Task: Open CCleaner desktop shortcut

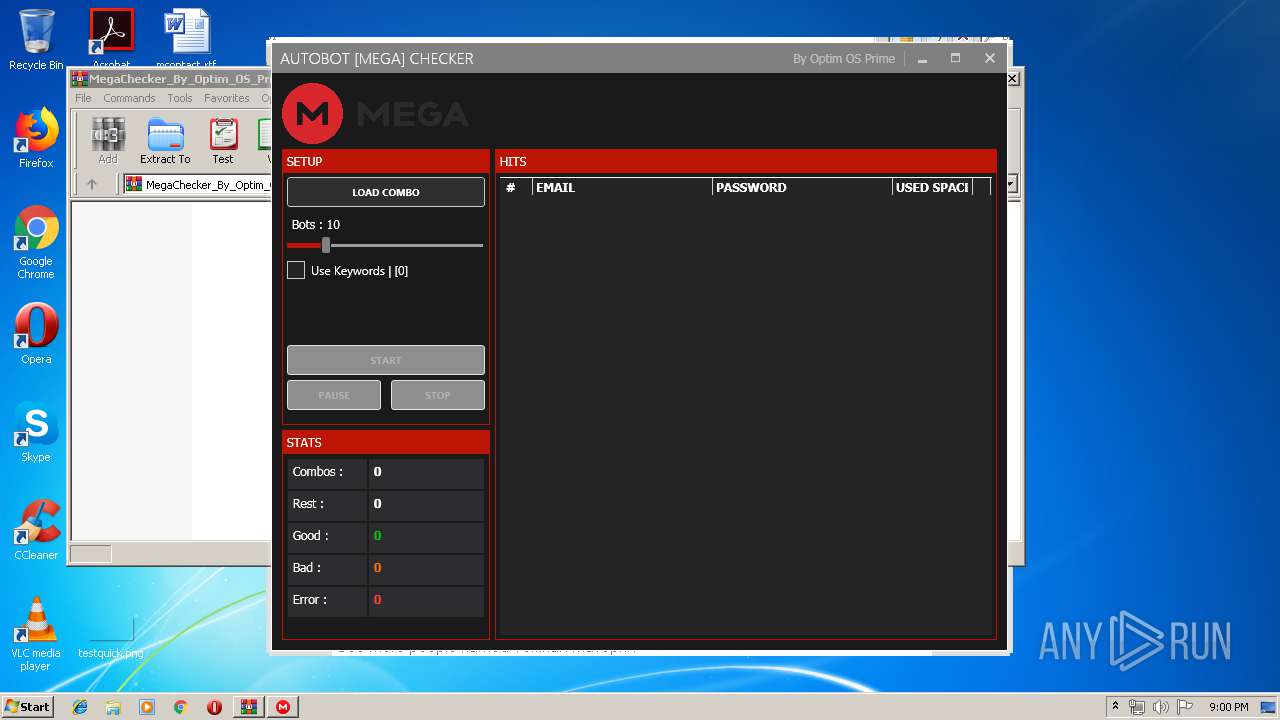Action: pos(36,530)
